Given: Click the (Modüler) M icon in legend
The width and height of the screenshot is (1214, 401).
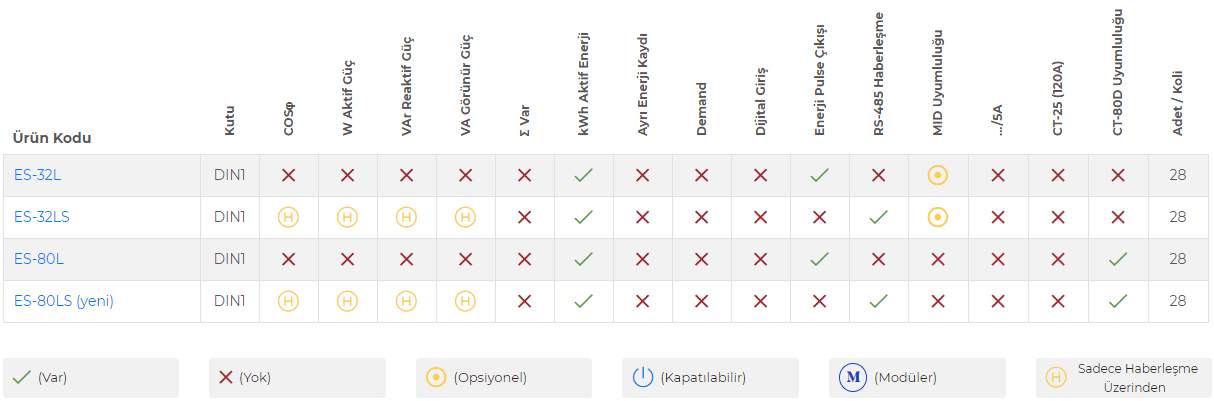Looking at the screenshot, I should click(853, 378).
